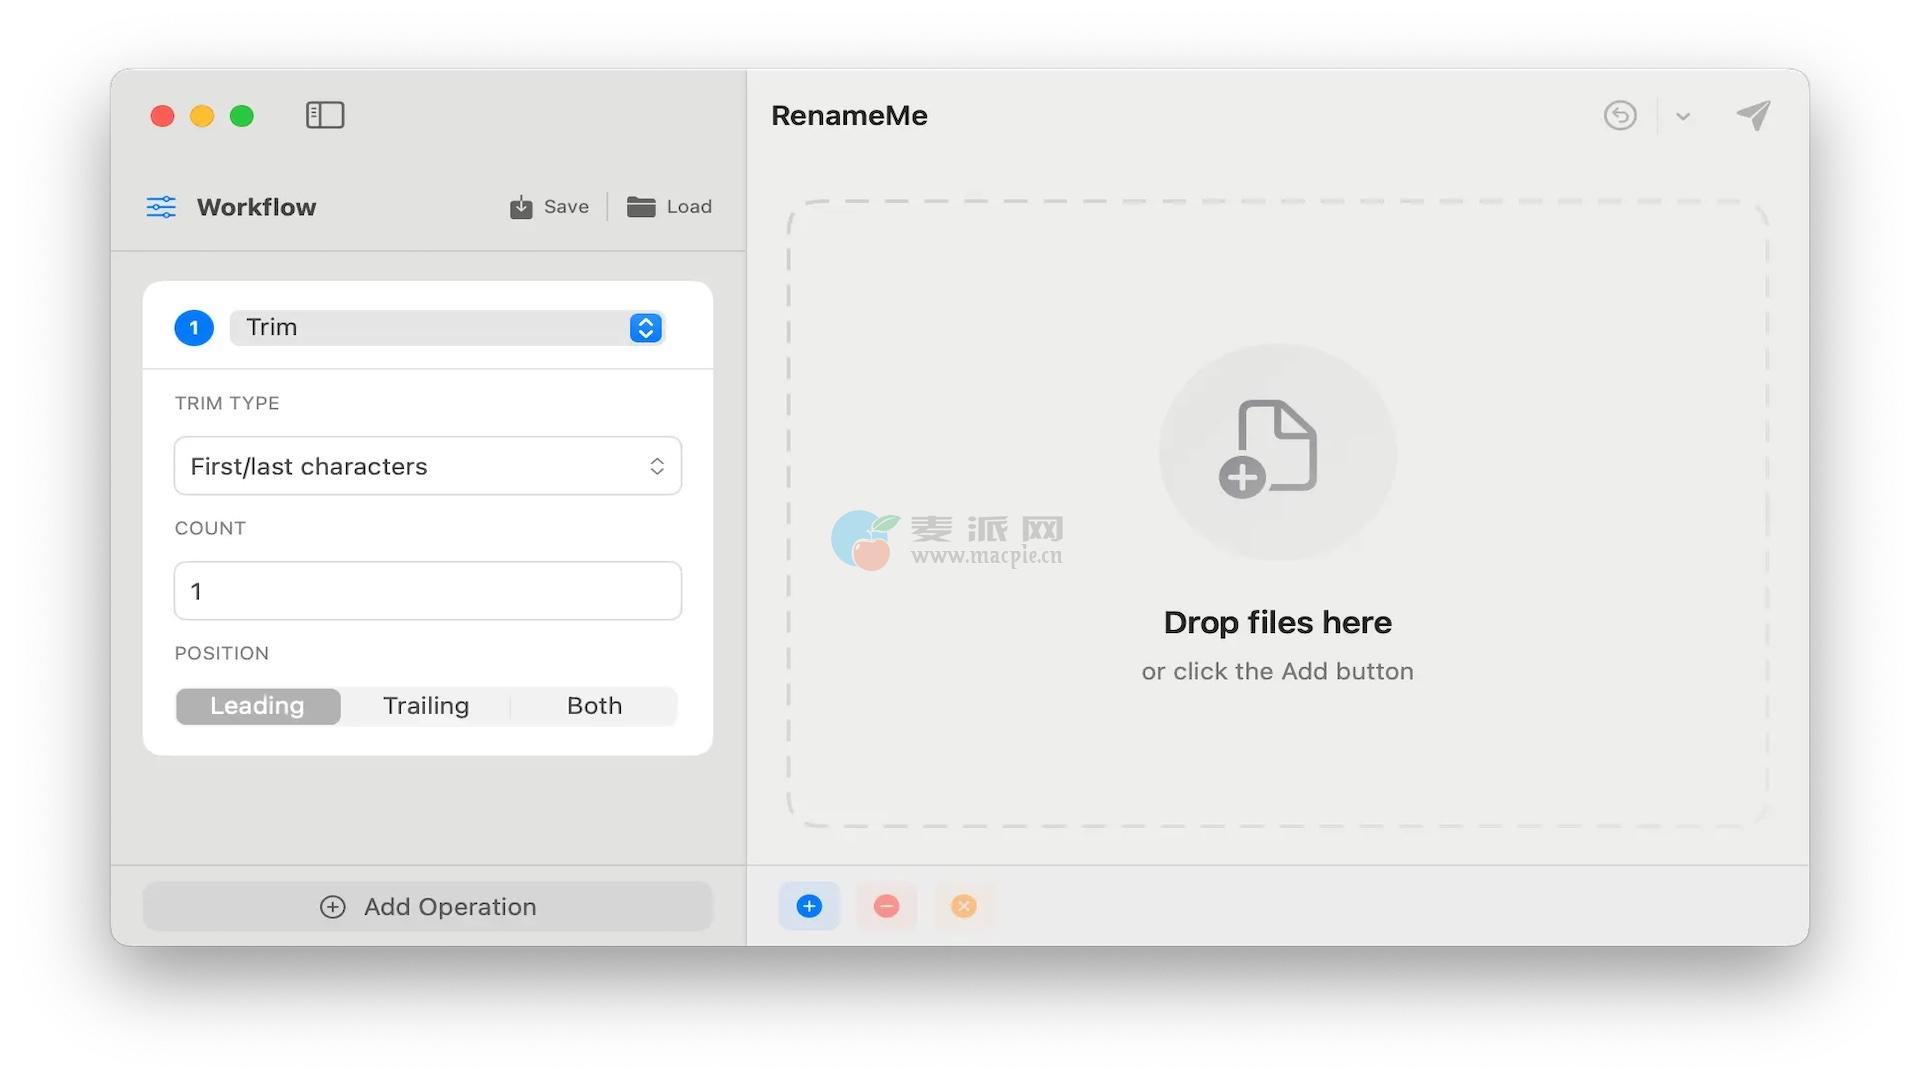Viewport: 1920px width, 1080px height.
Task: Click the blue plus add files icon
Action: [809, 906]
